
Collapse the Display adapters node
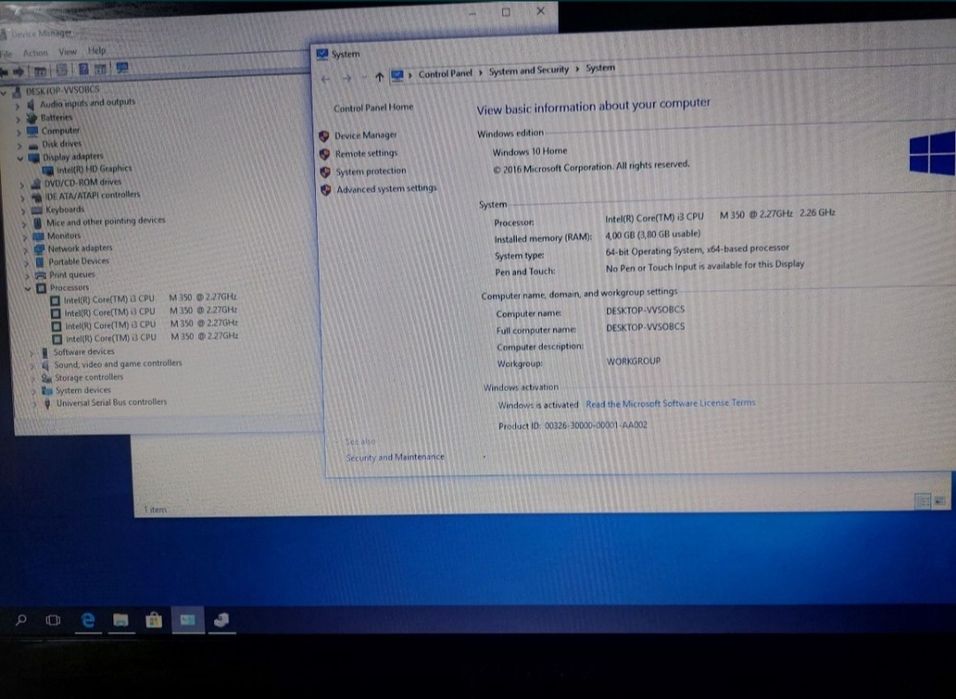pos(20,158)
